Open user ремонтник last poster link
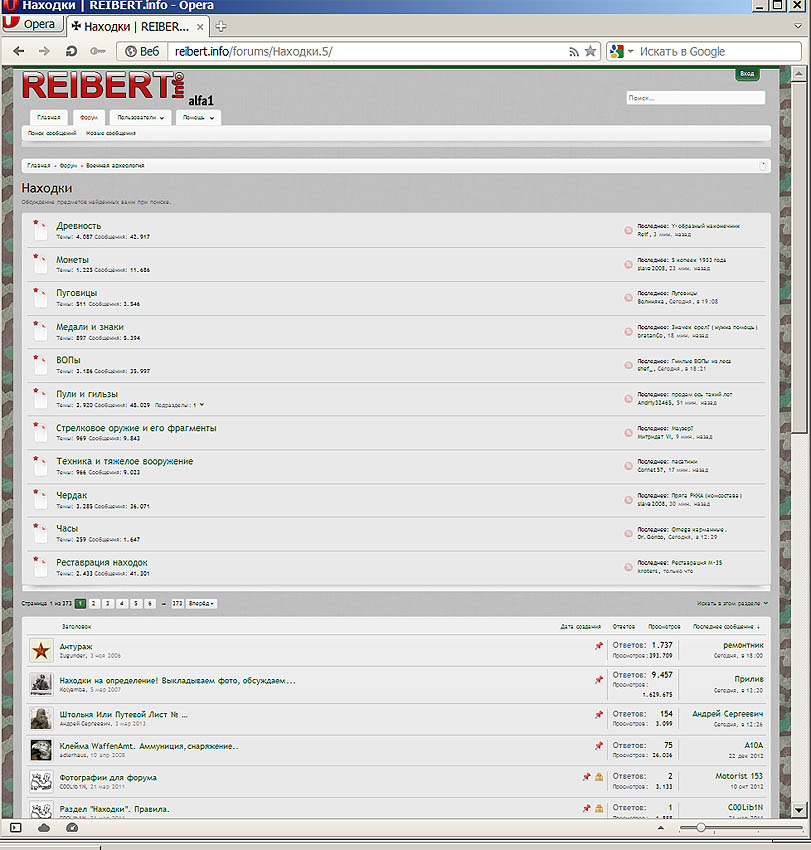This screenshot has width=811, height=850. coord(743,645)
